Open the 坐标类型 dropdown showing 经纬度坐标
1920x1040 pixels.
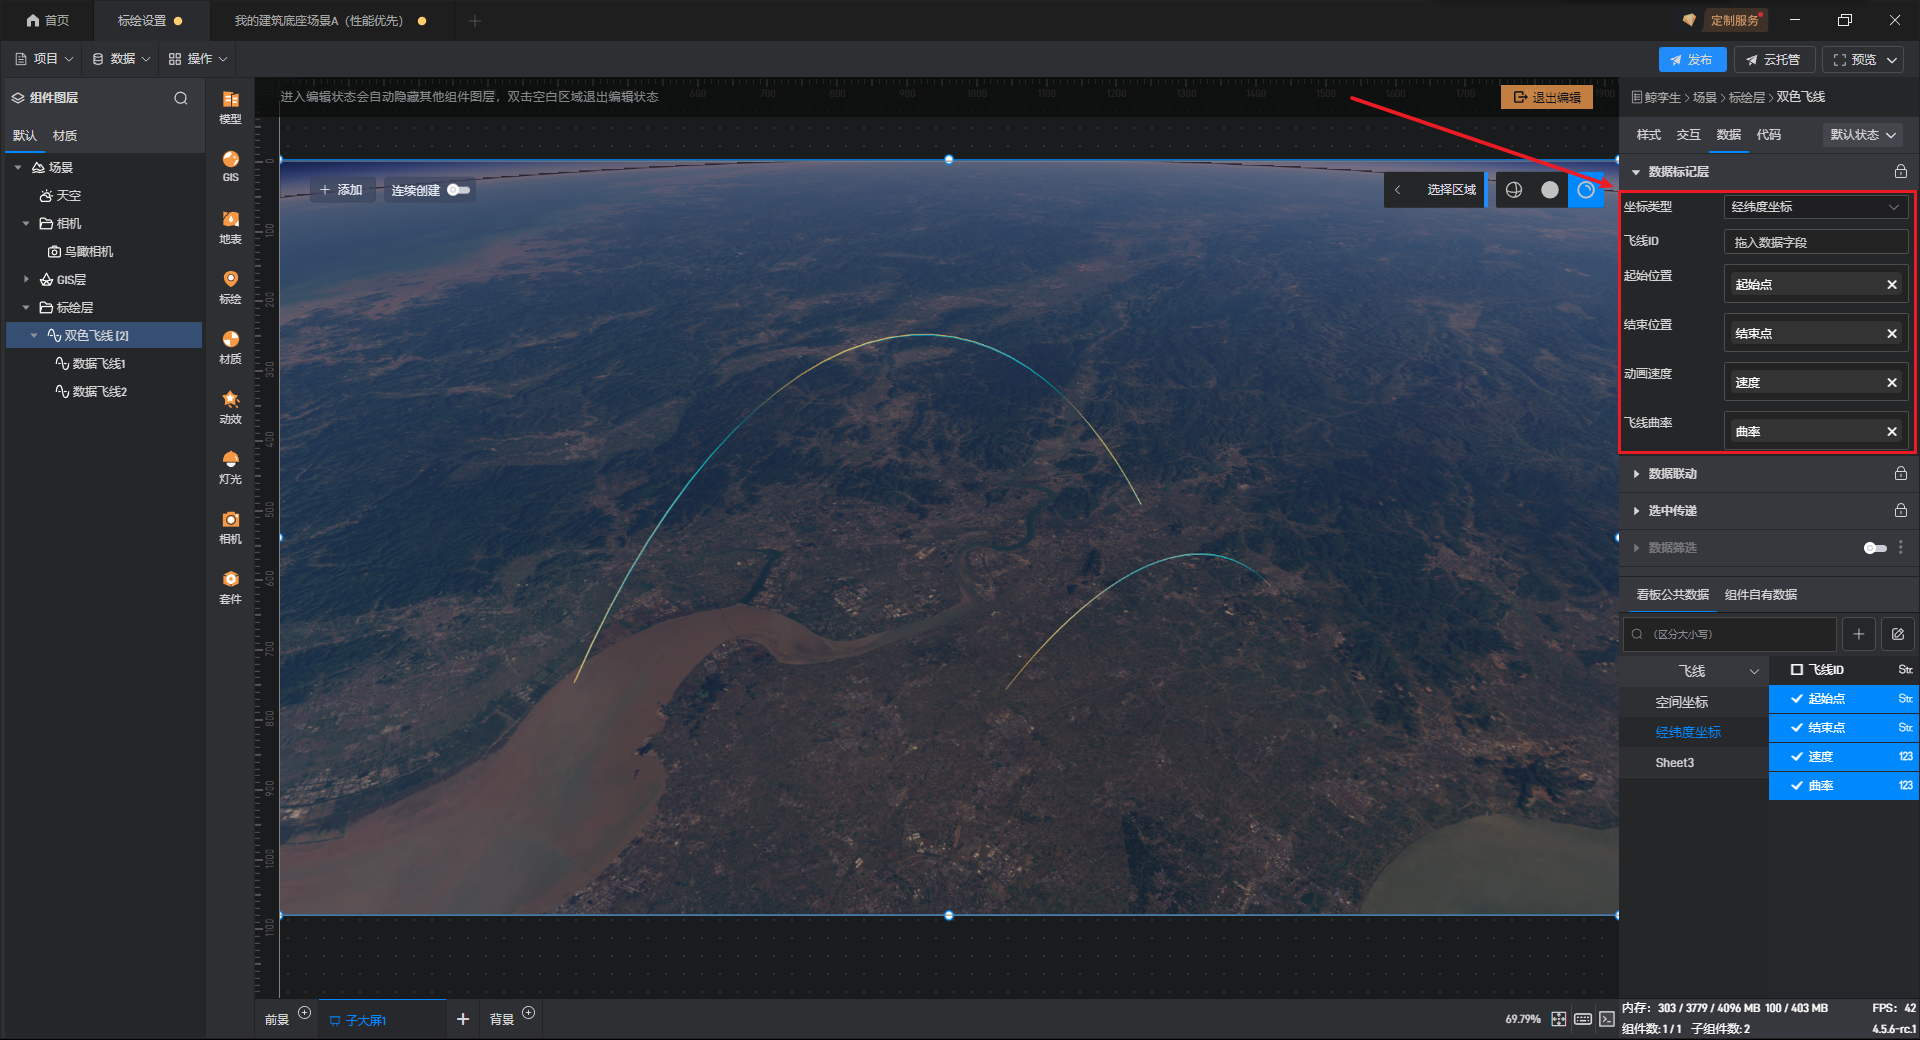[1816, 207]
